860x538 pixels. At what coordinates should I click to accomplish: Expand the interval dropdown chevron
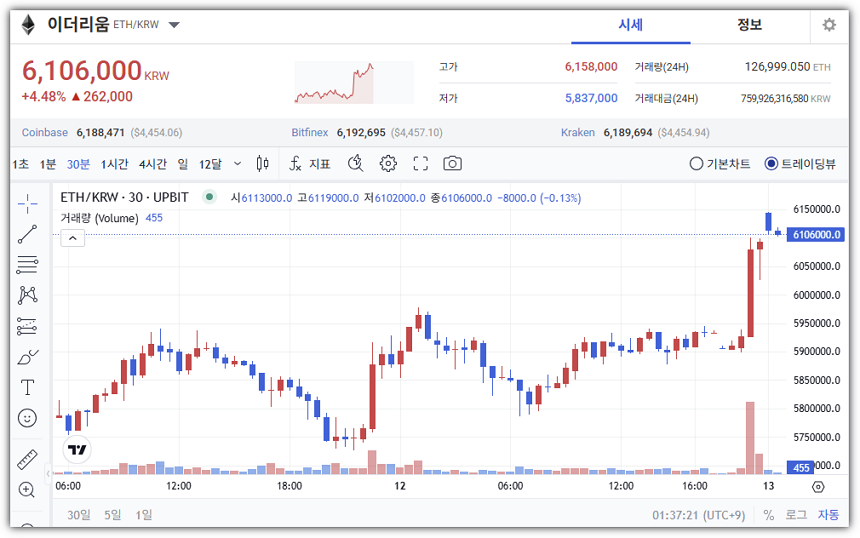point(237,163)
